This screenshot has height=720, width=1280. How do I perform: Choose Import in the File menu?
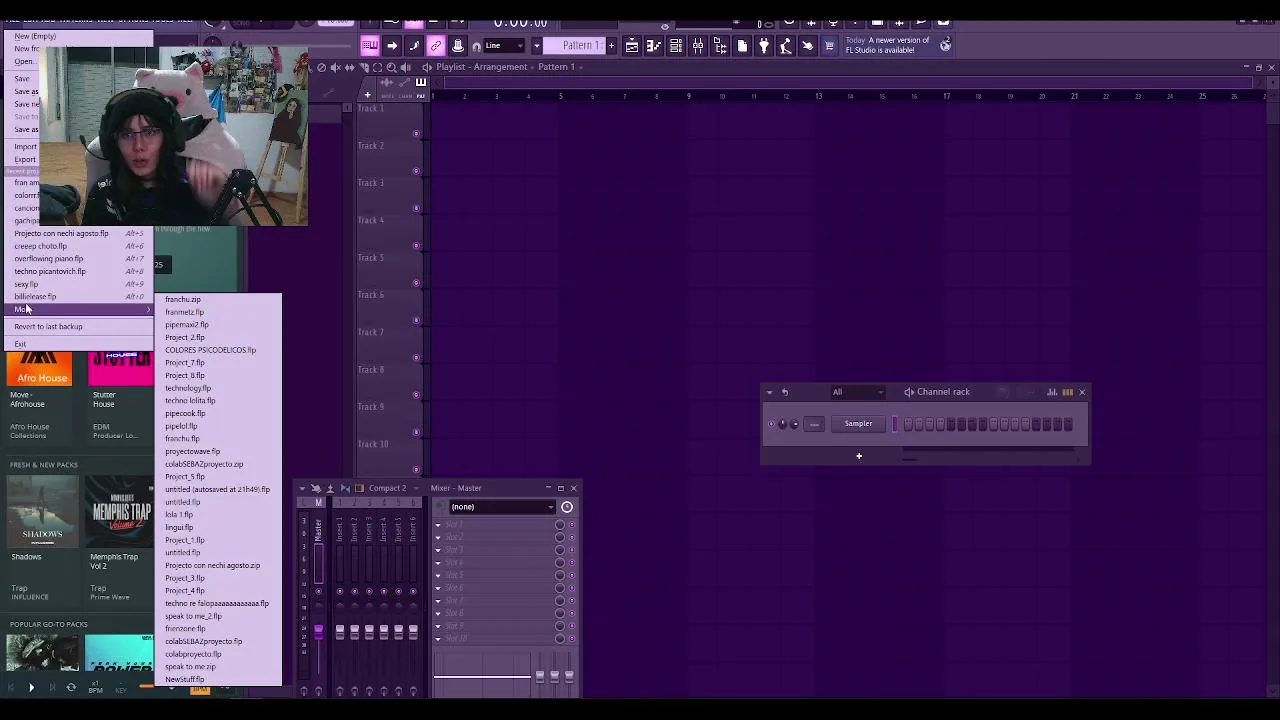(x=26, y=147)
